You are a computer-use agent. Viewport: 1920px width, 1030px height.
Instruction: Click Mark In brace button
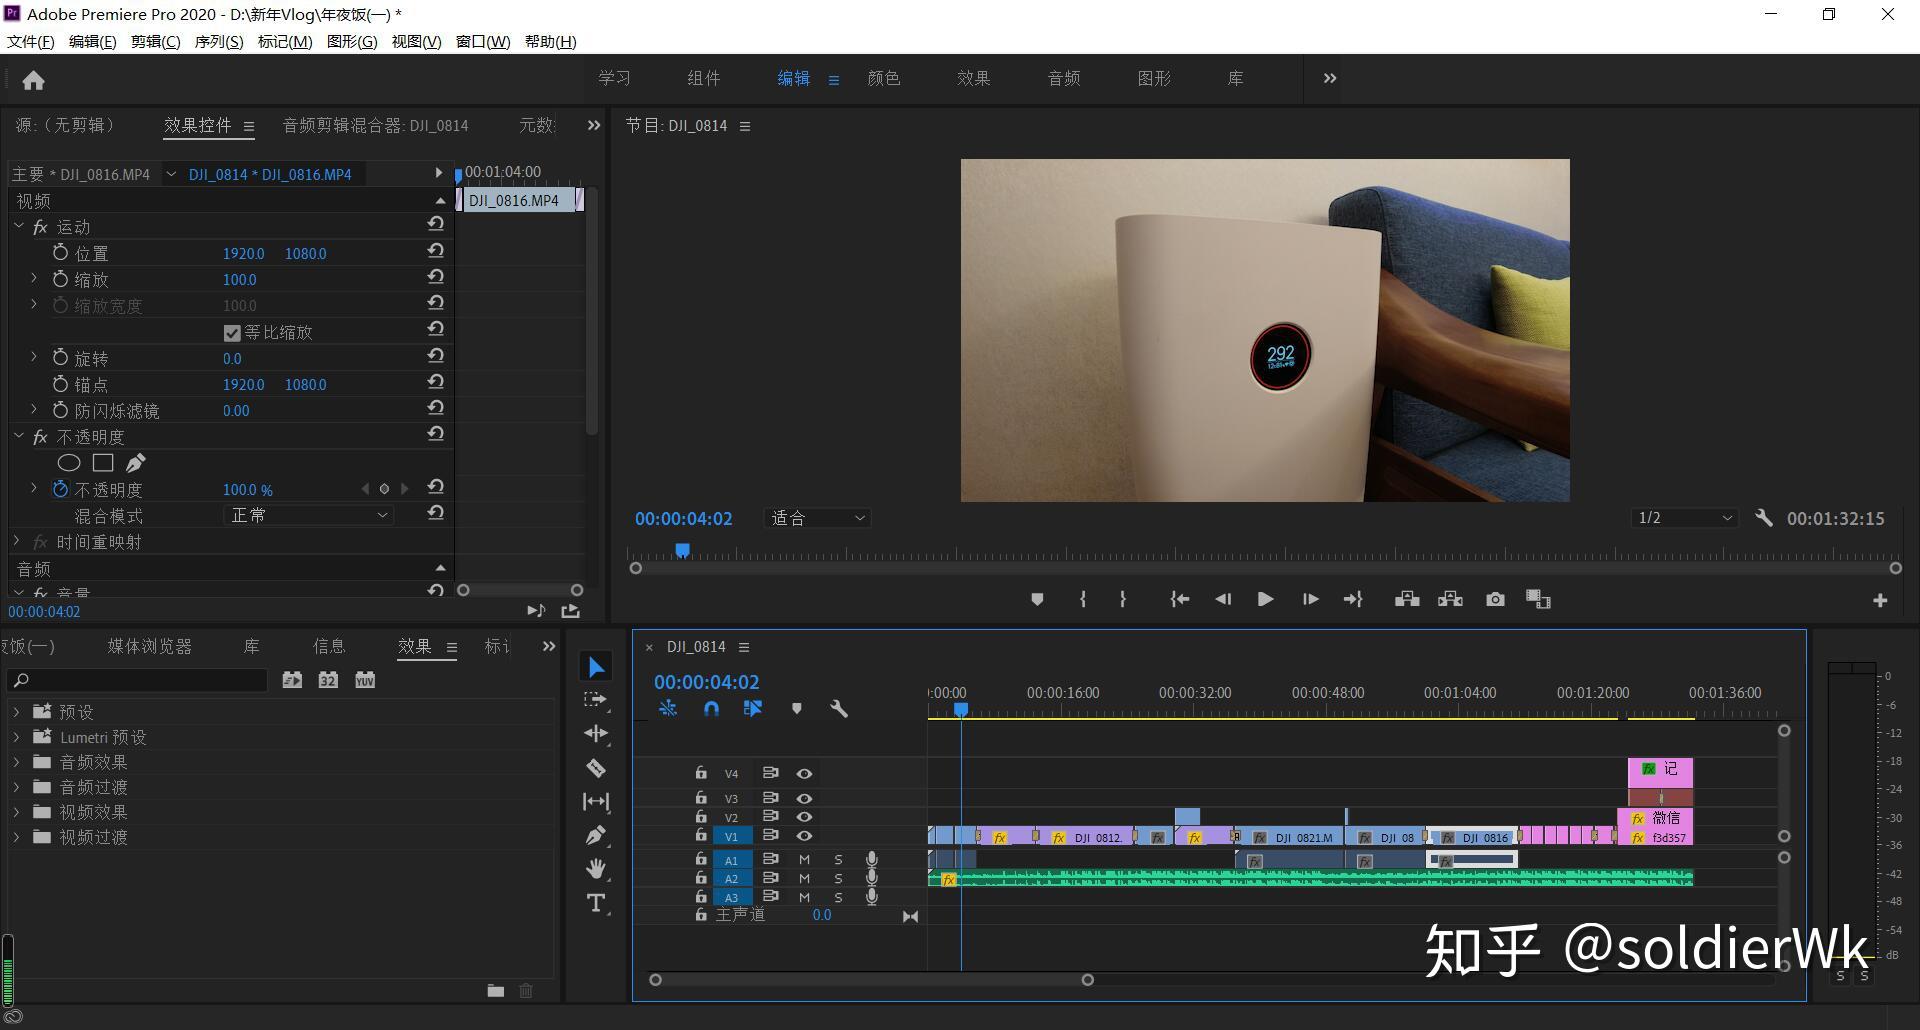pyautogui.click(x=1083, y=599)
